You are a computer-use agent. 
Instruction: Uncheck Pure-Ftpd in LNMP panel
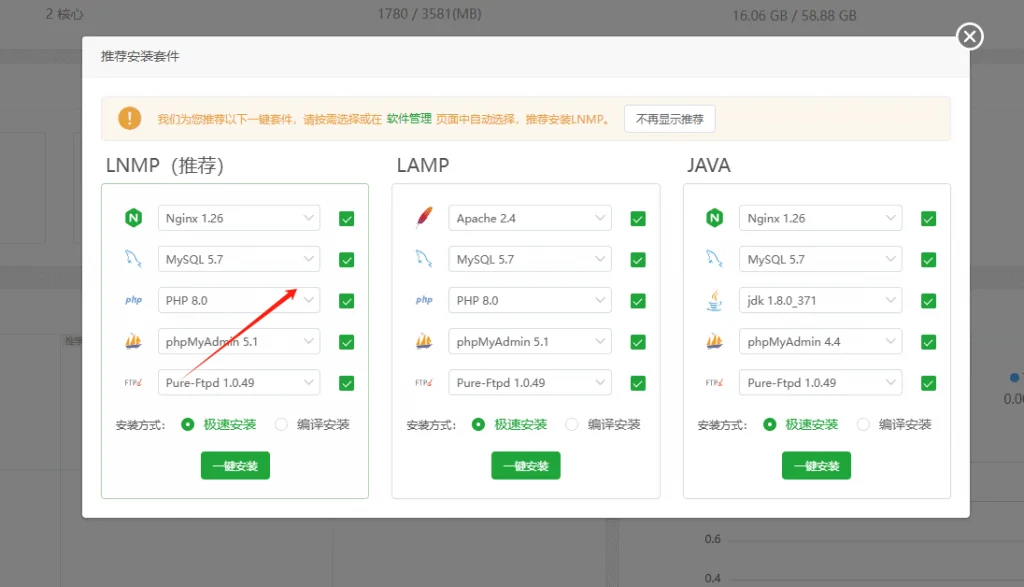coord(347,383)
